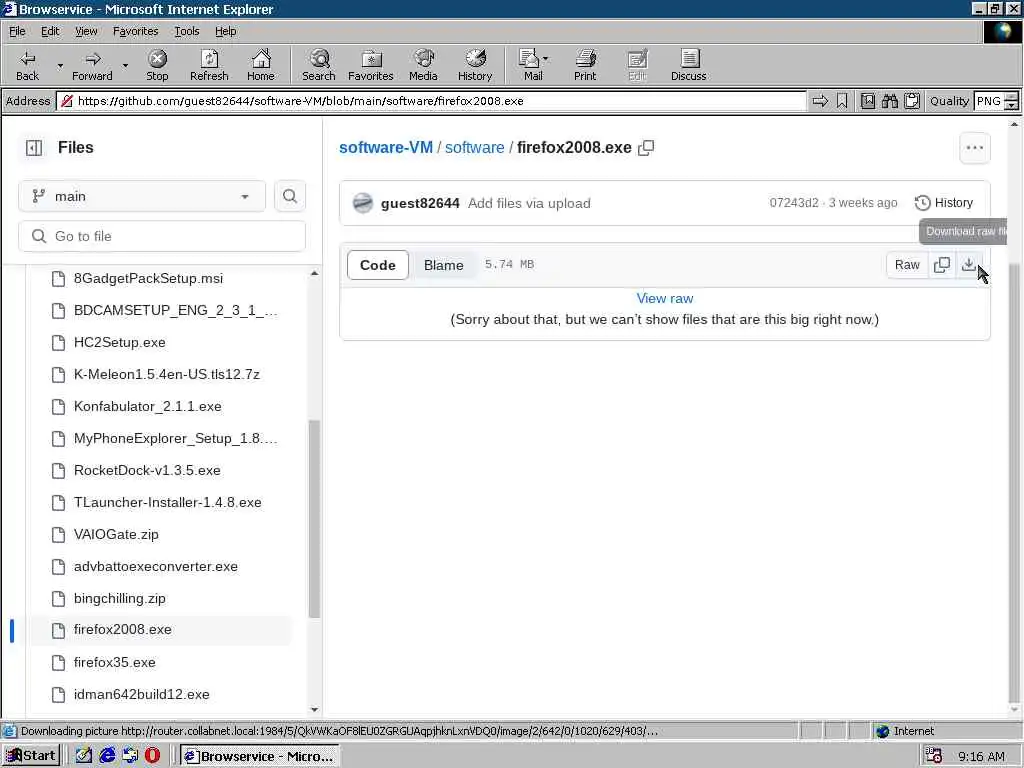Open the Search toolbar button

[319, 65]
